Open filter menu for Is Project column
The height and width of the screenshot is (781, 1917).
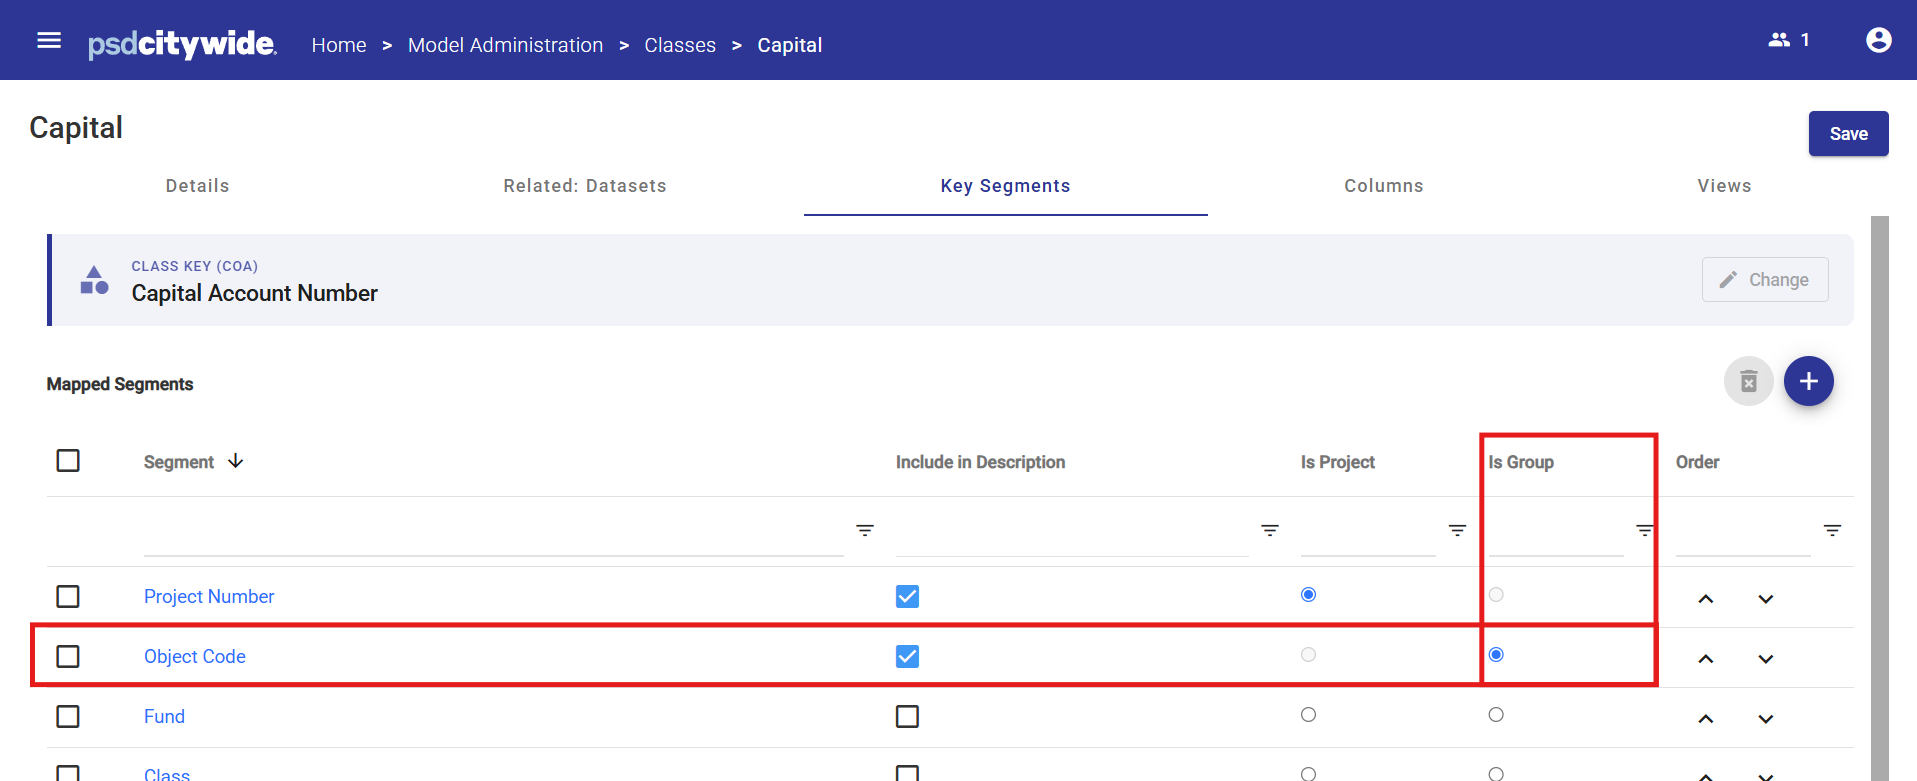(1458, 530)
